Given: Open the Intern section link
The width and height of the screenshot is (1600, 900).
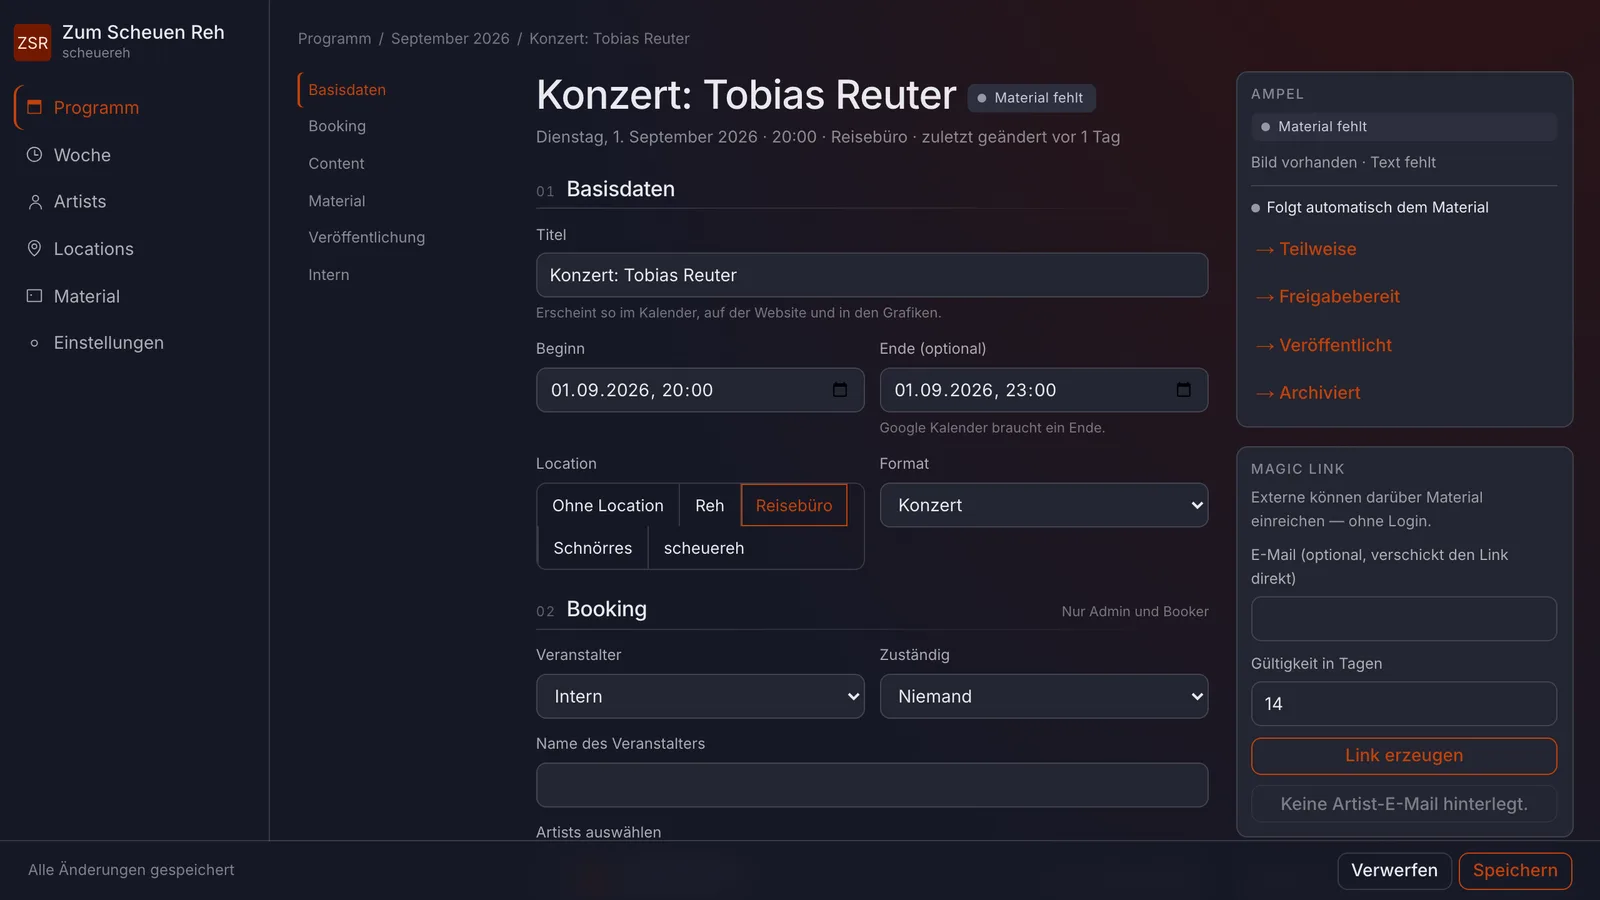Looking at the screenshot, I should [329, 275].
